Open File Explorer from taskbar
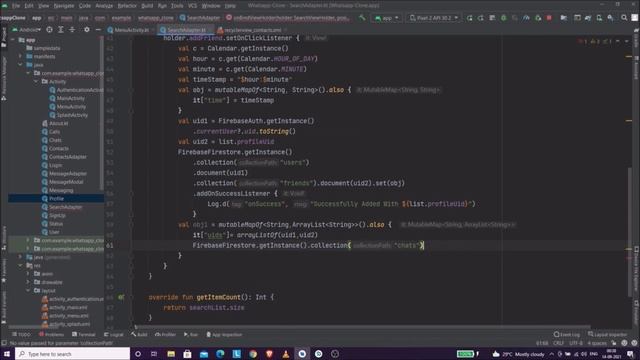The width and height of the screenshot is (640, 360). point(171,354)
